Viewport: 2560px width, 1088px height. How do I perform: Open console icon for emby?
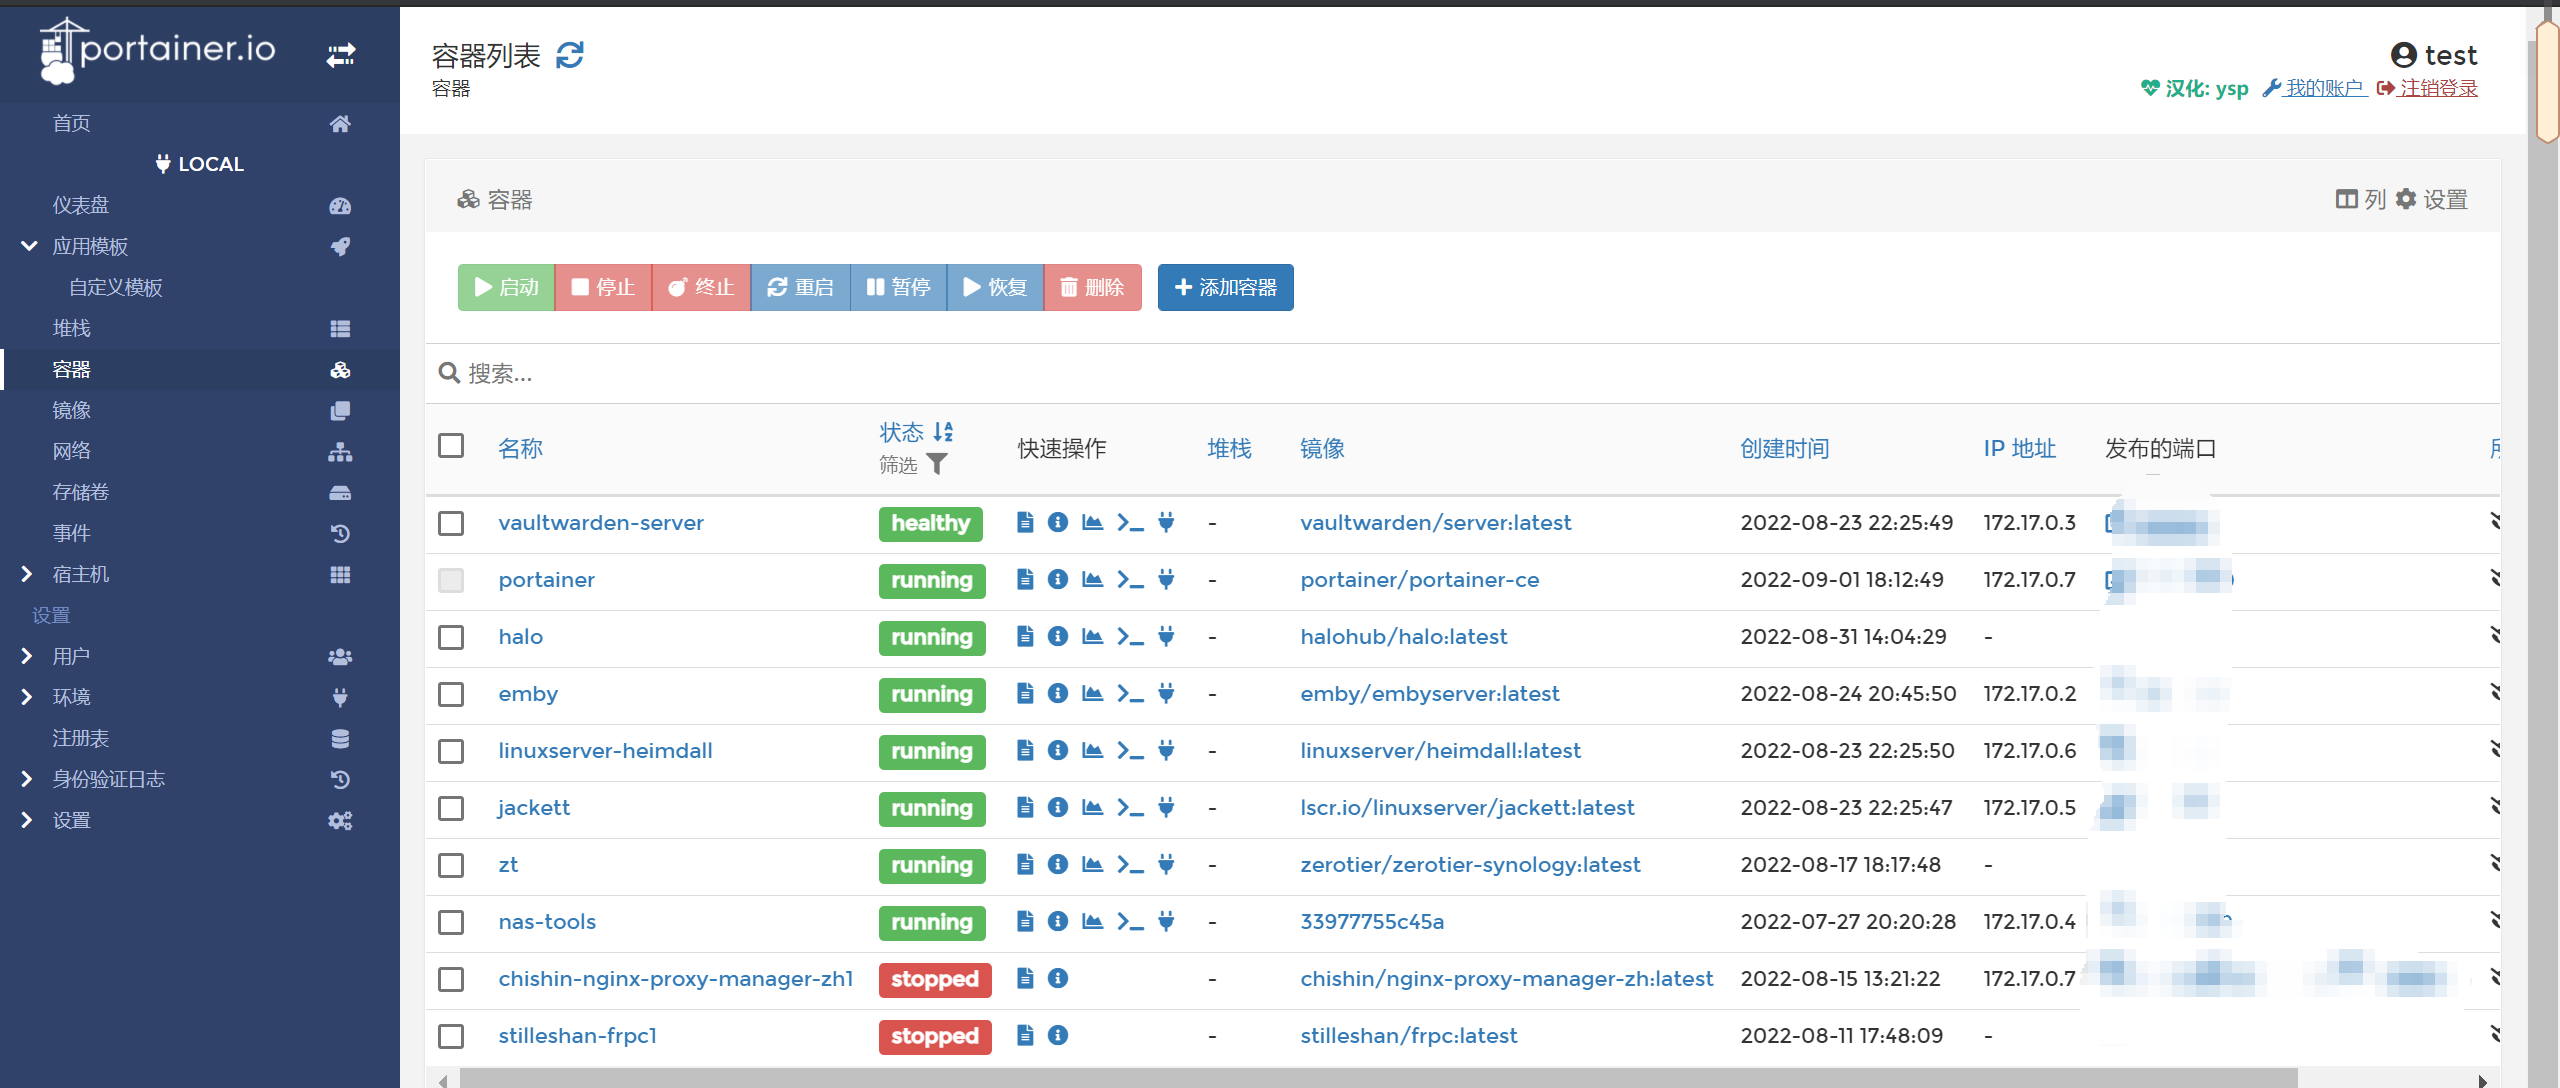(1130, 693)
